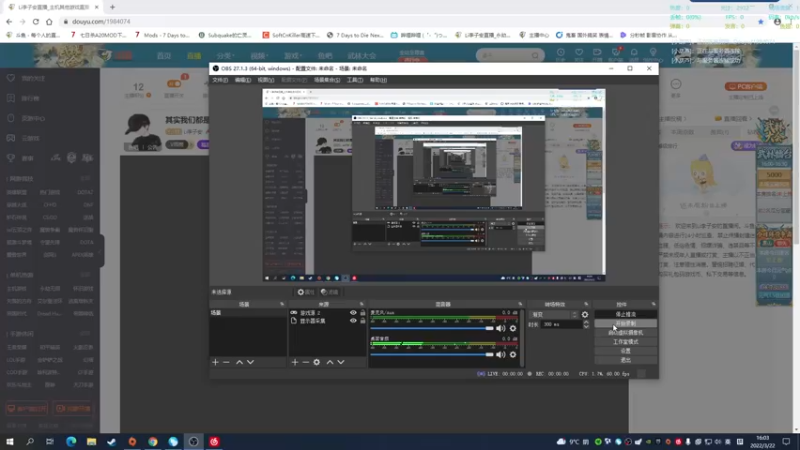Screen dimensions: 800x450
Task: Click the OBS preview canvas
Action: (x=434, y=185)
